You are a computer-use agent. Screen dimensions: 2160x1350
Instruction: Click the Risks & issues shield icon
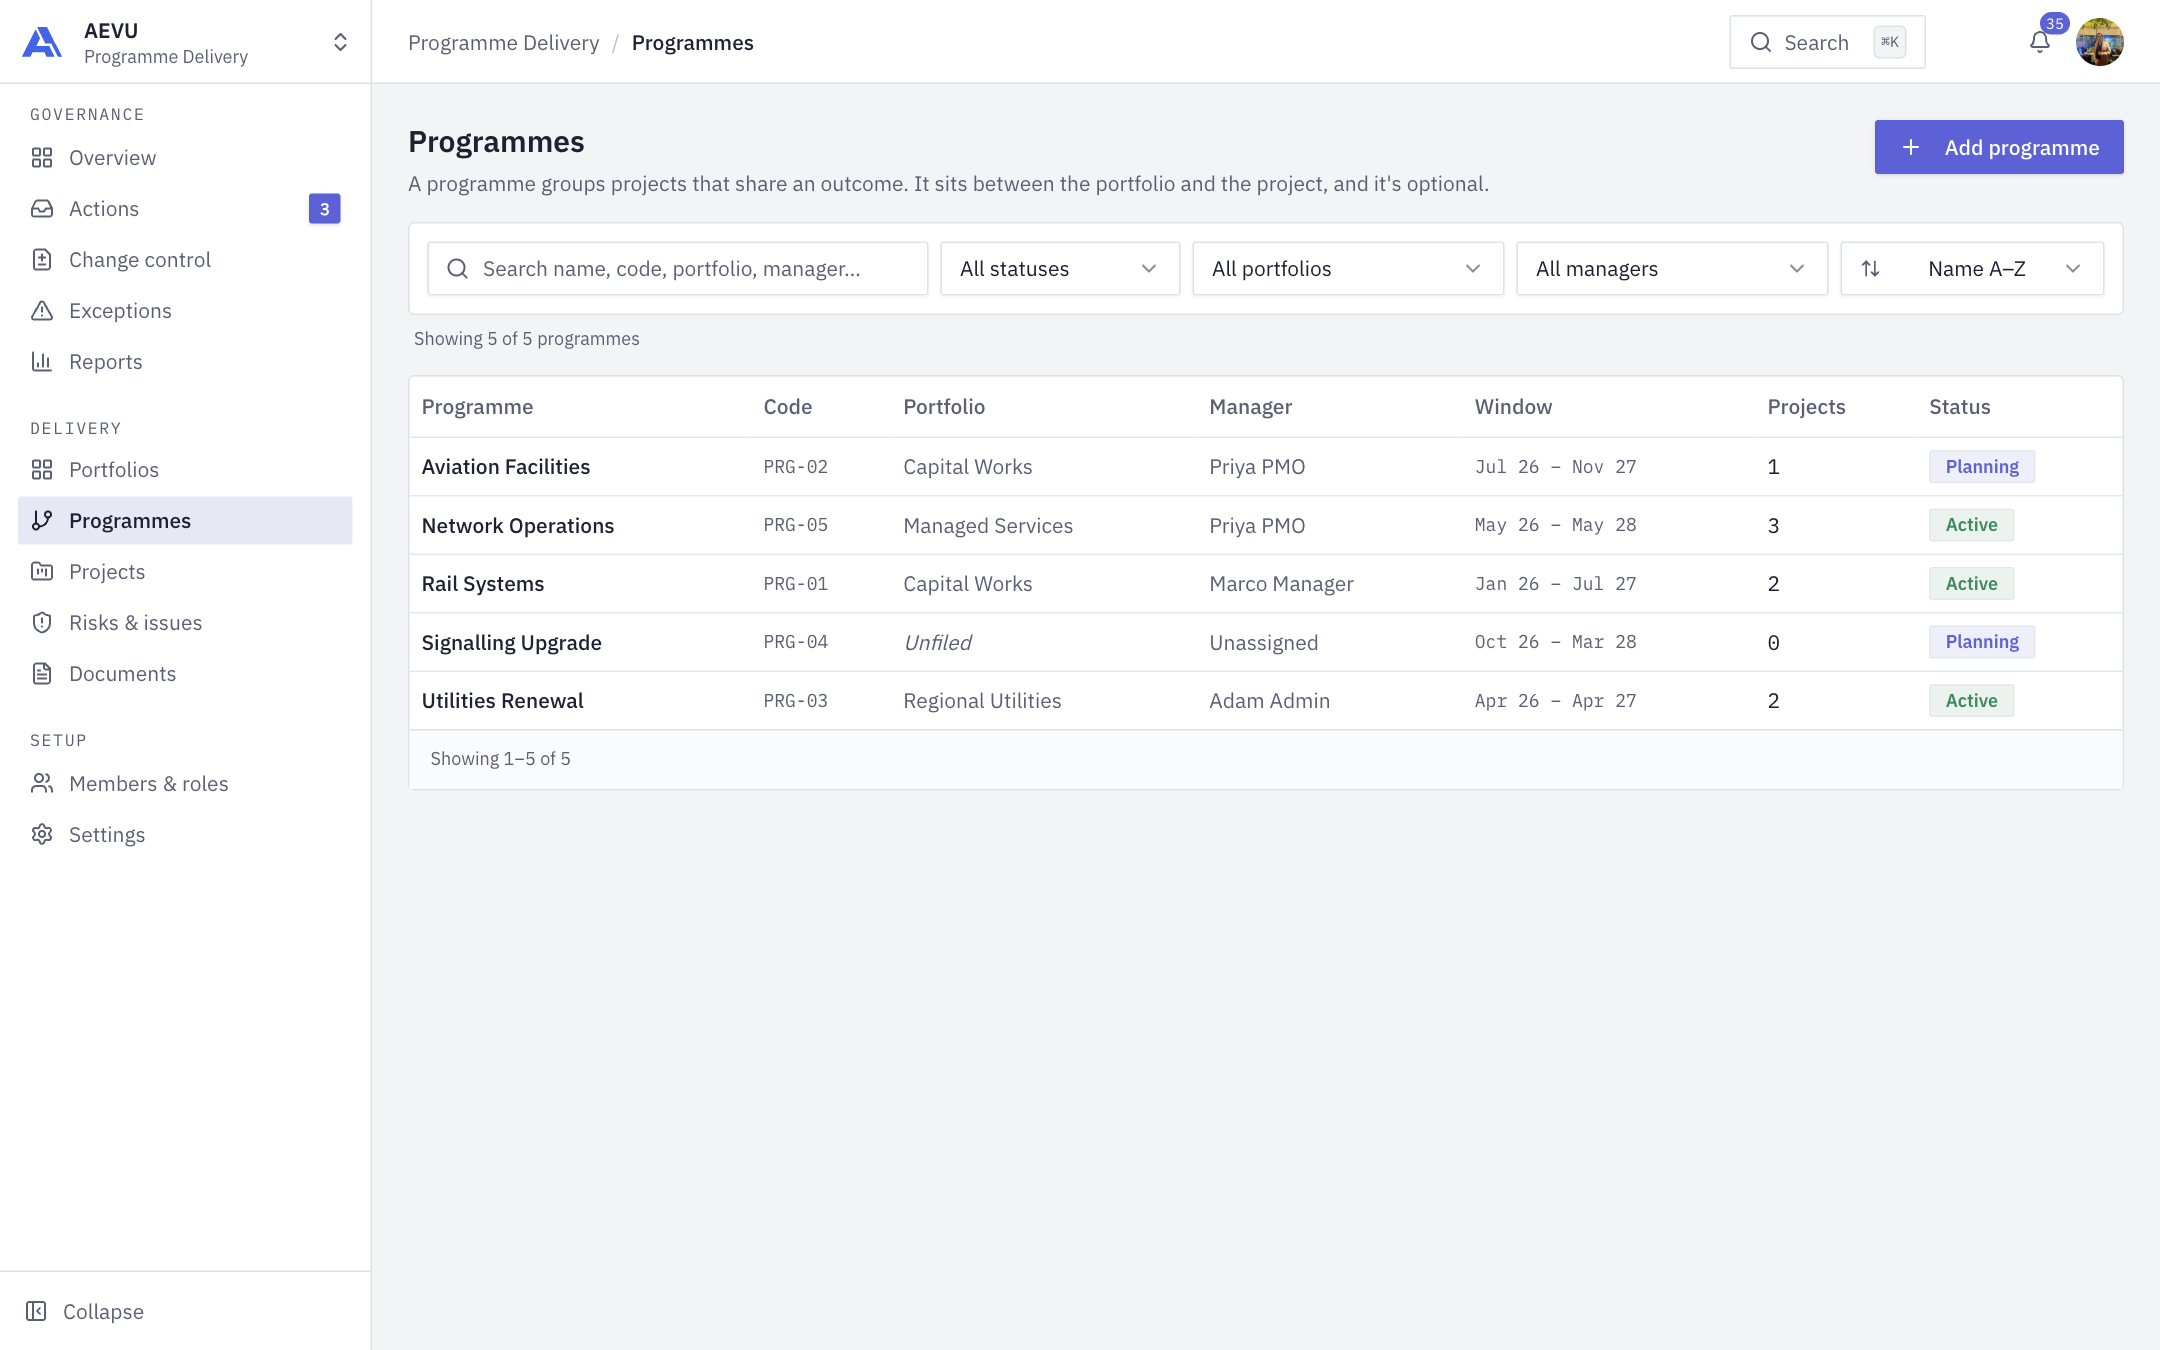pos(42,623)
